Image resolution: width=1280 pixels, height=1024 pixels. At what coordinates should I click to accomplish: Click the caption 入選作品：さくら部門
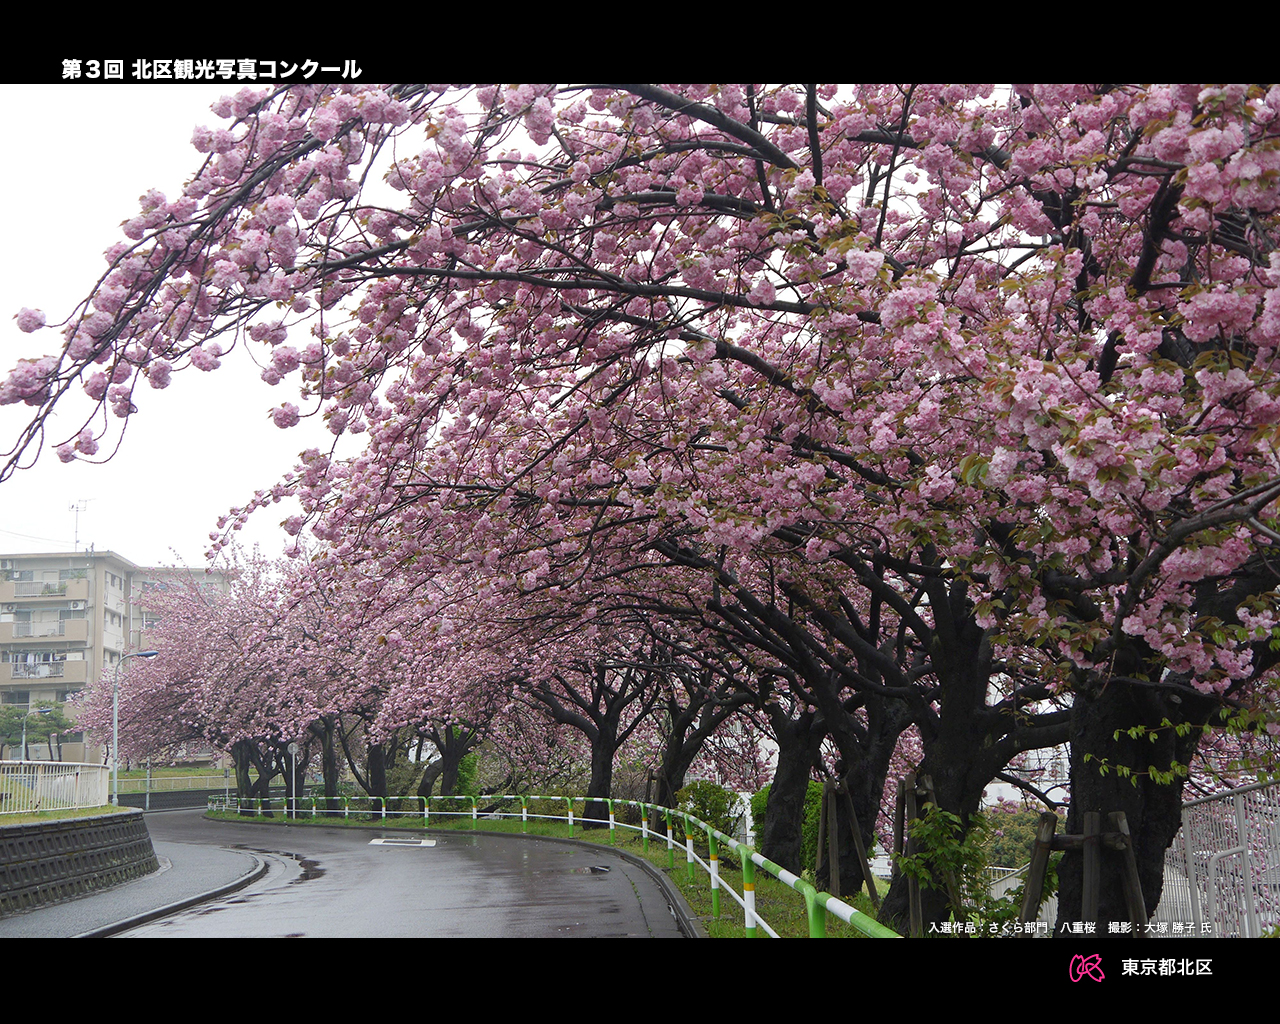tap(988, 928)
